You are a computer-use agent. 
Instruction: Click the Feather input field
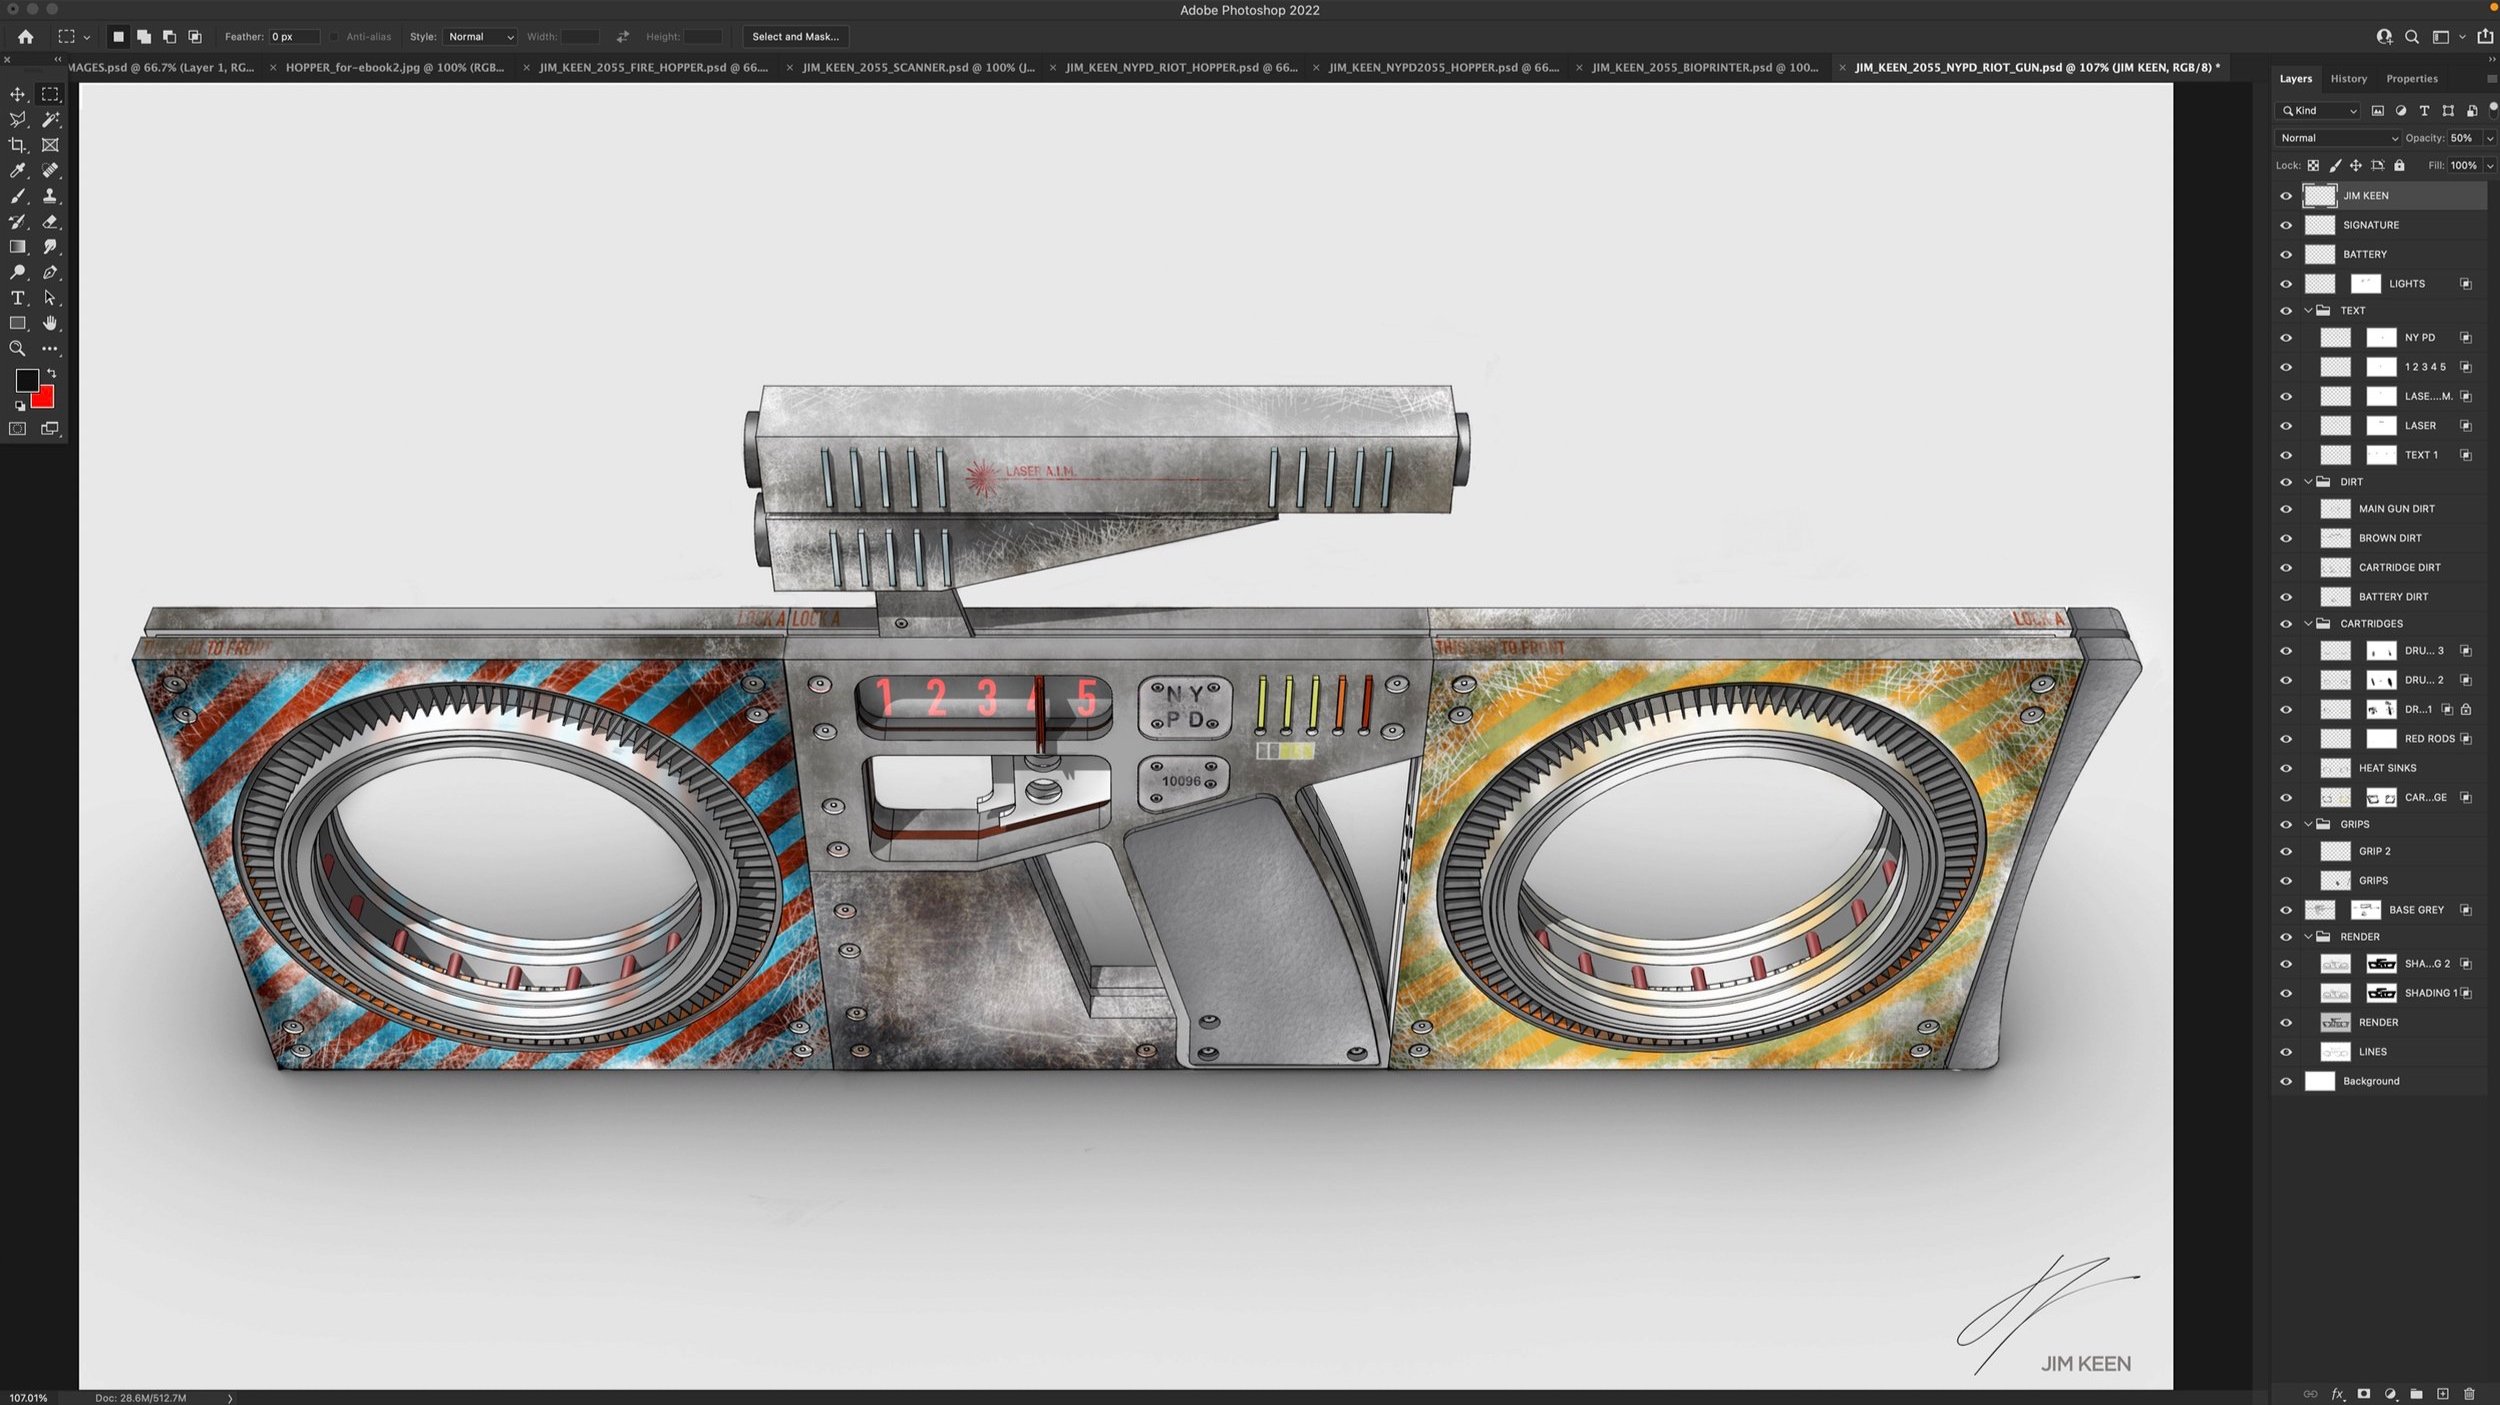294,37
